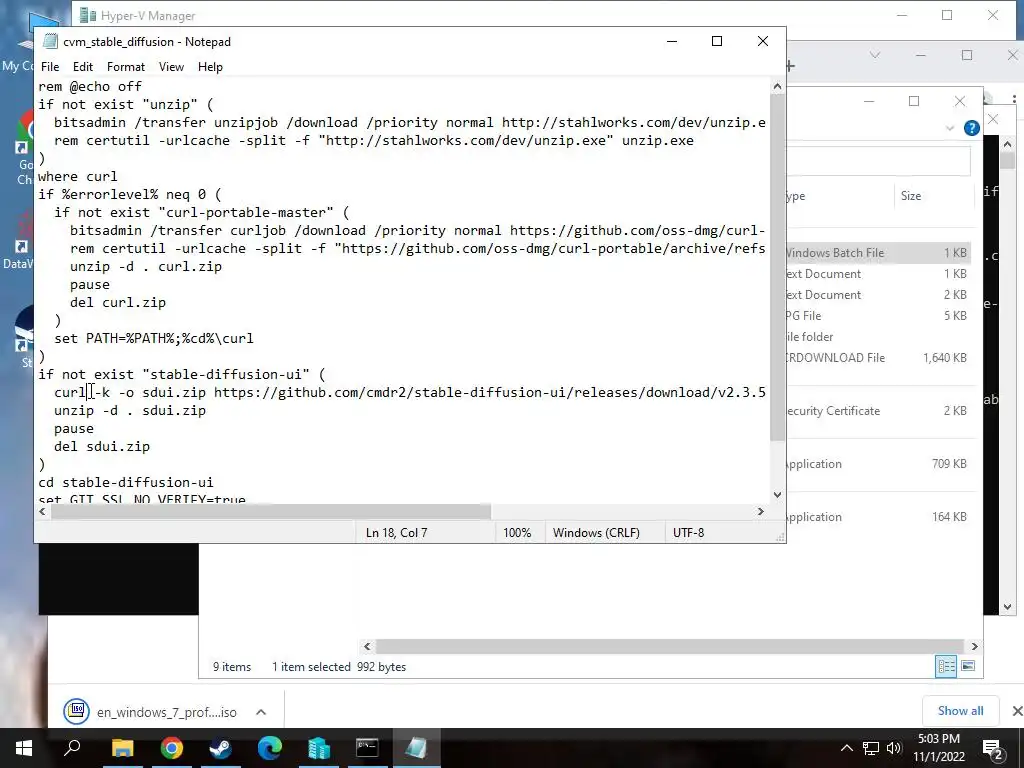Click the 'where curl' line
This screenshot has height=768, width=1024.
(x=78, y=176)
